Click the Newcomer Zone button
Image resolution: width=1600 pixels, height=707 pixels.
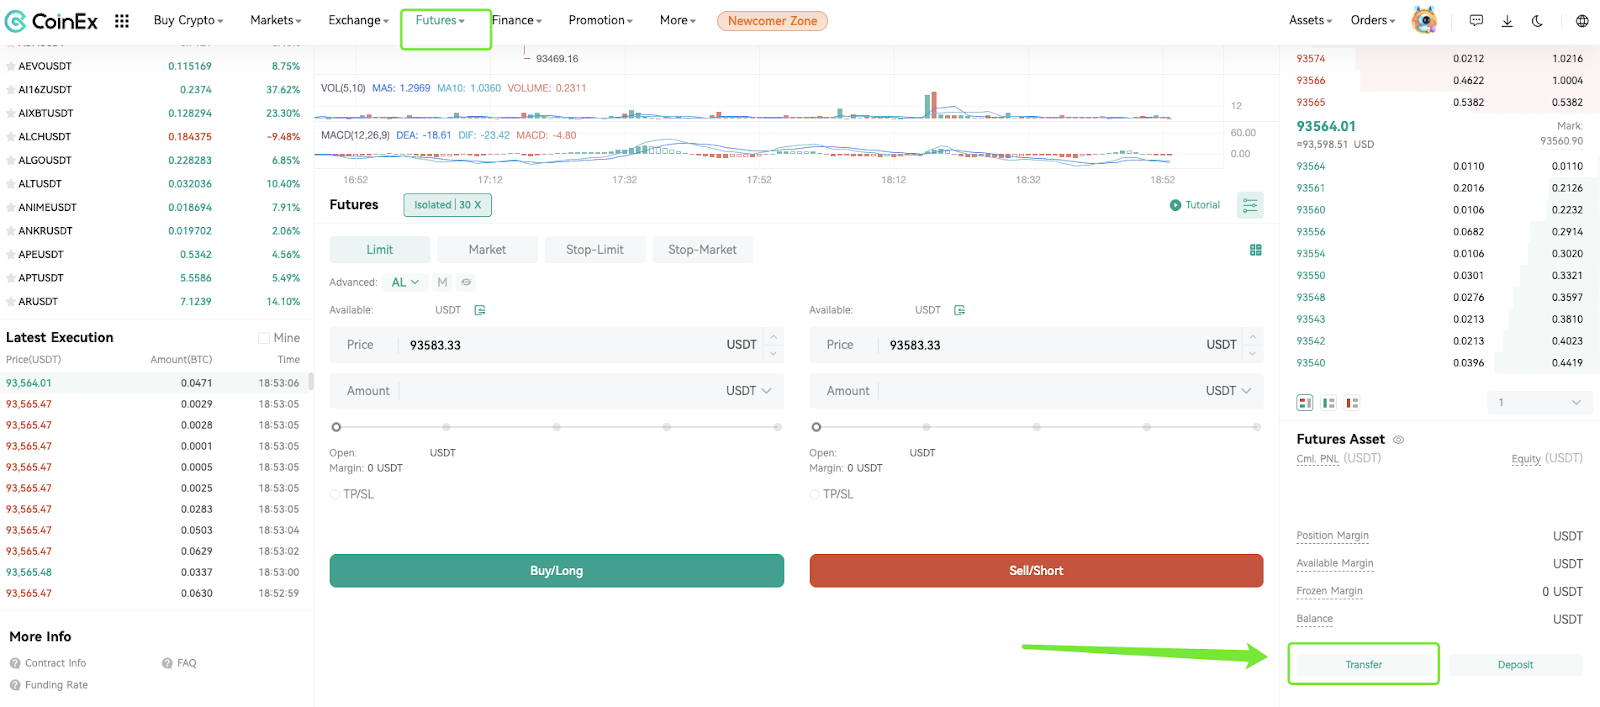pos(772,21)
